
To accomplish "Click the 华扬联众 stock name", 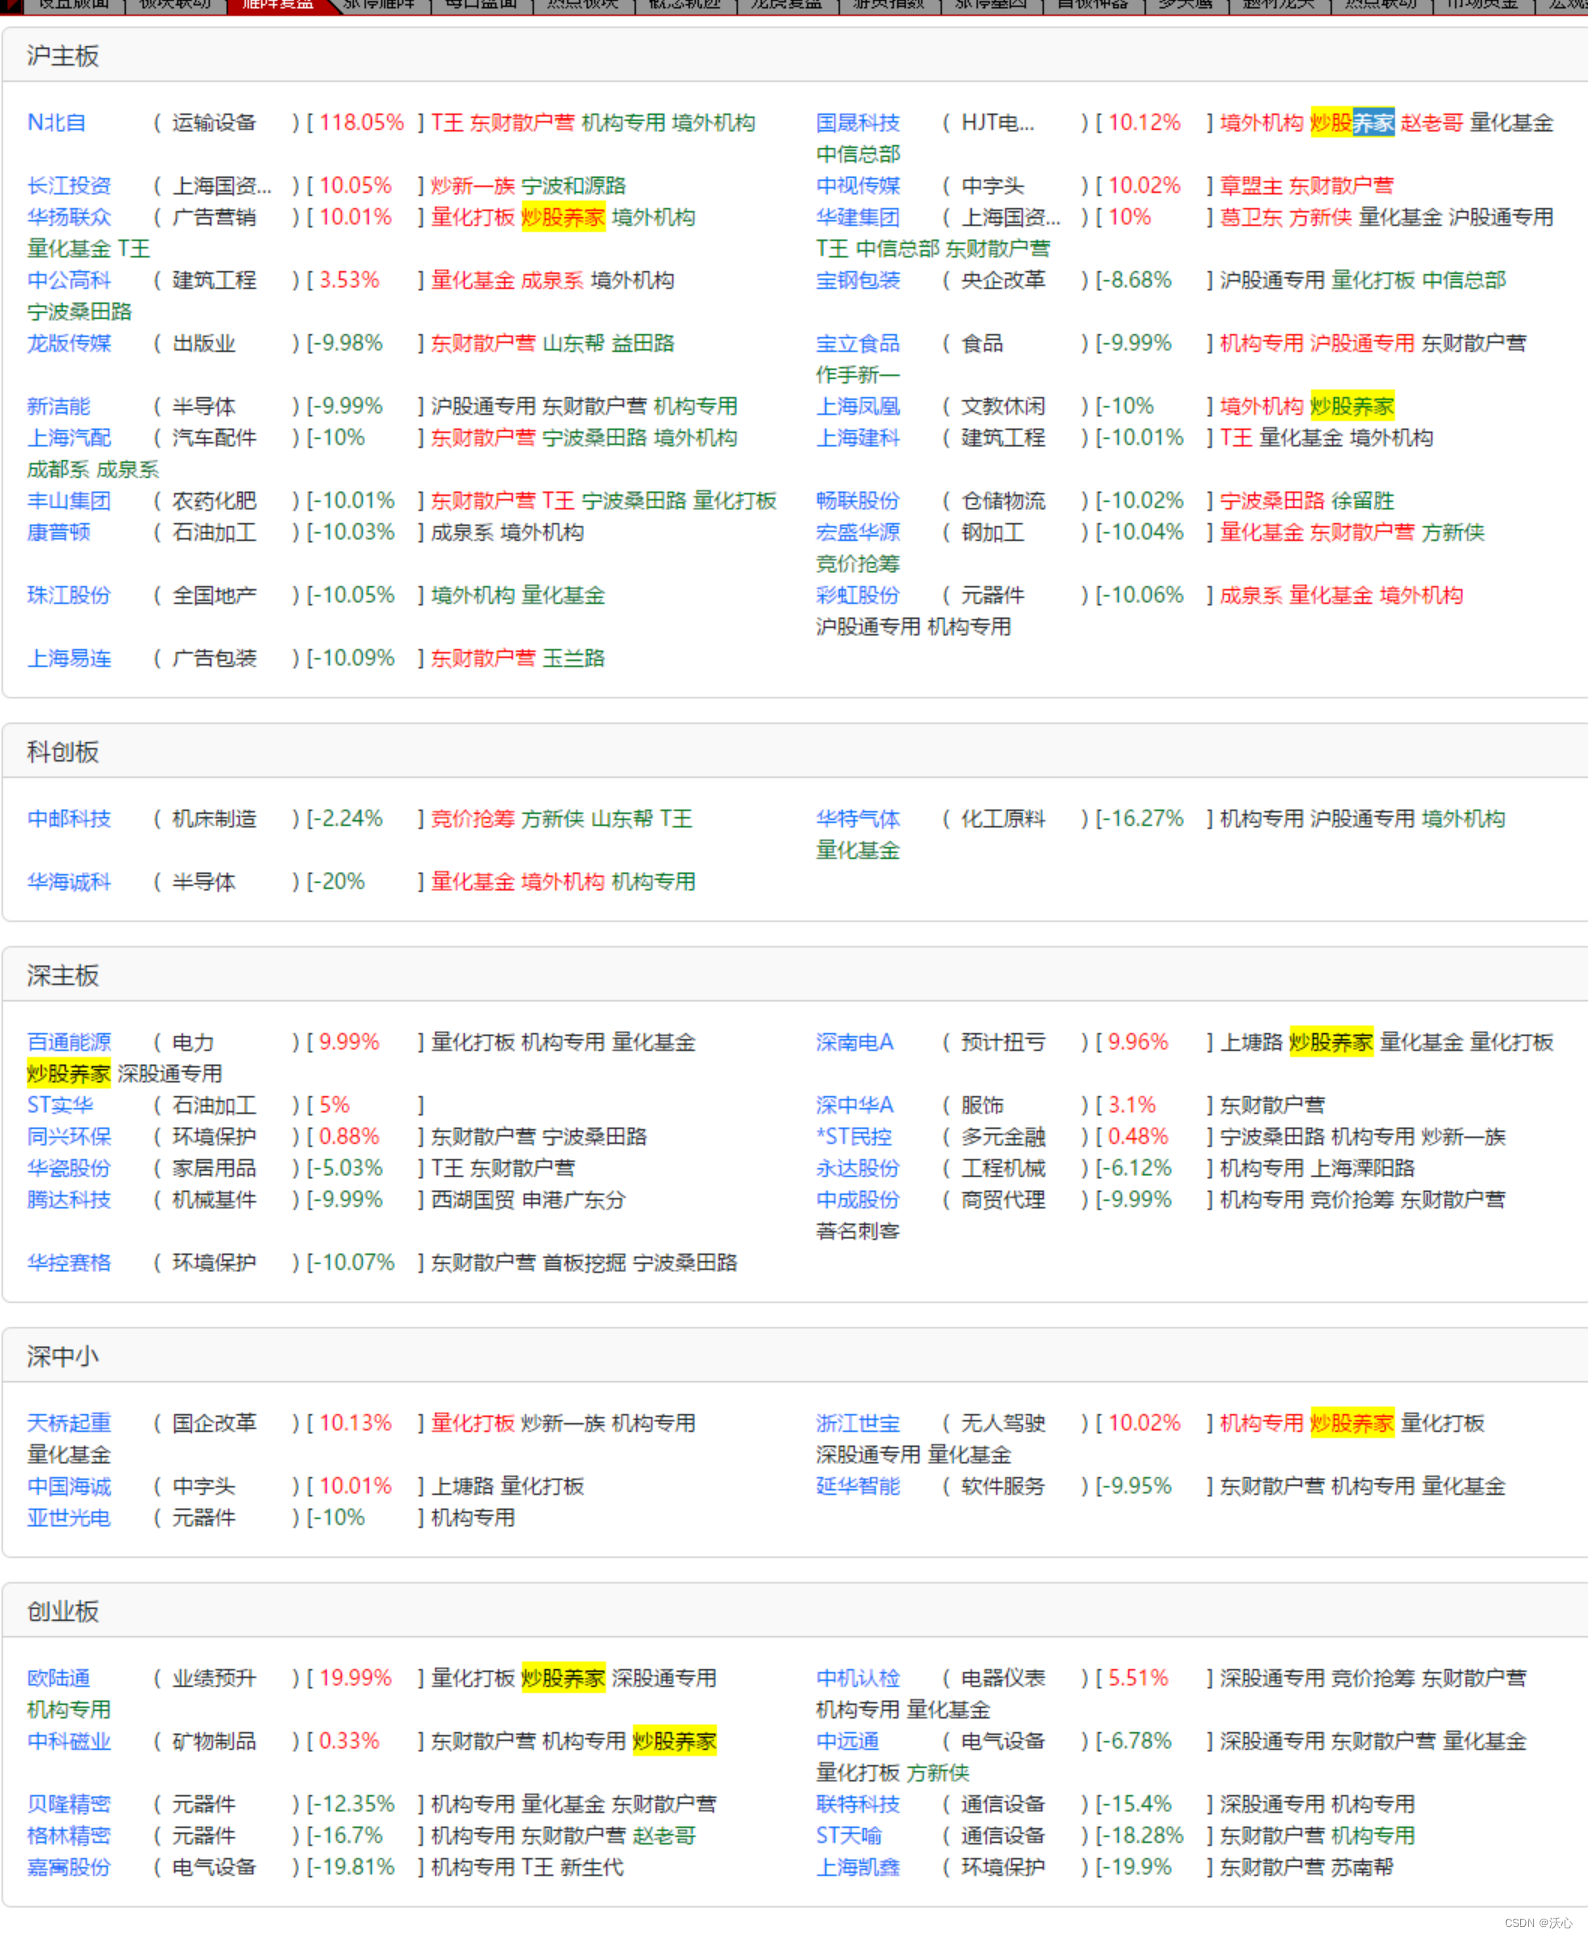I will 69,217.
